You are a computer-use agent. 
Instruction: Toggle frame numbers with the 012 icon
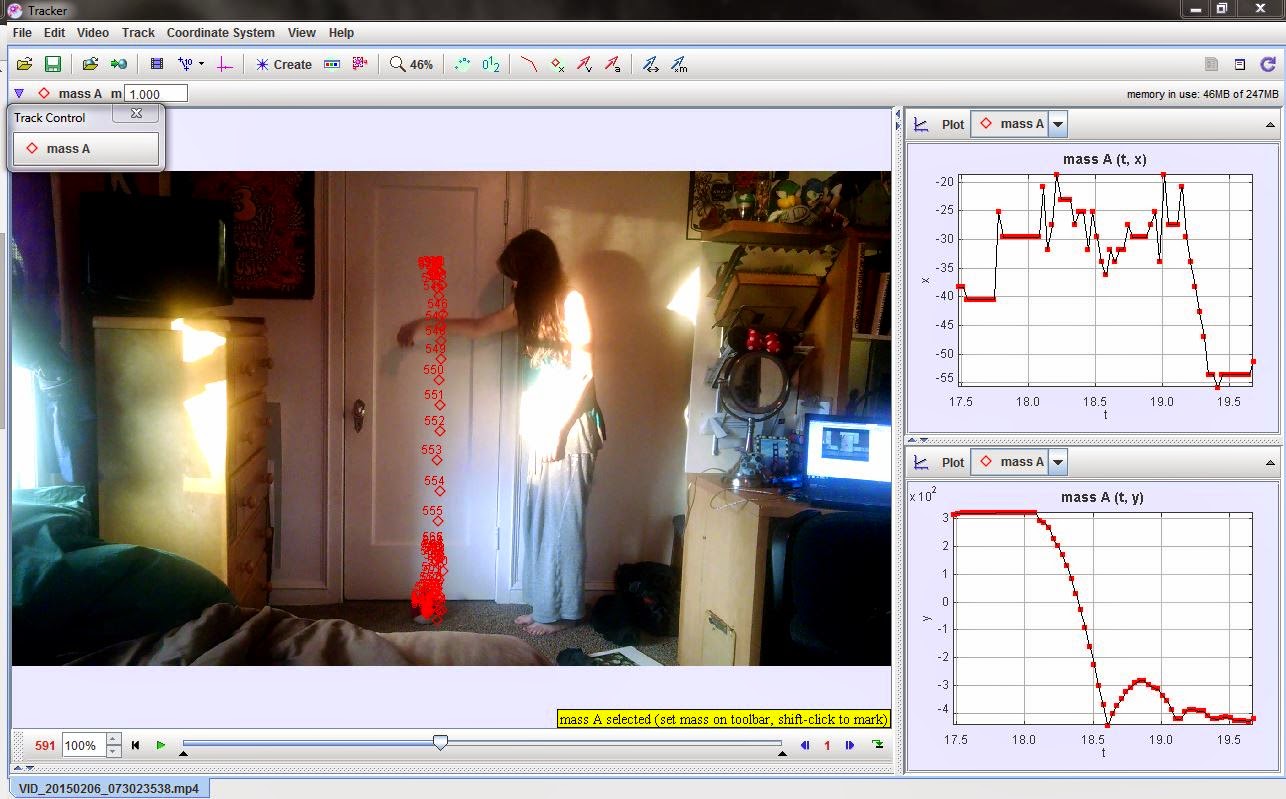489,64
